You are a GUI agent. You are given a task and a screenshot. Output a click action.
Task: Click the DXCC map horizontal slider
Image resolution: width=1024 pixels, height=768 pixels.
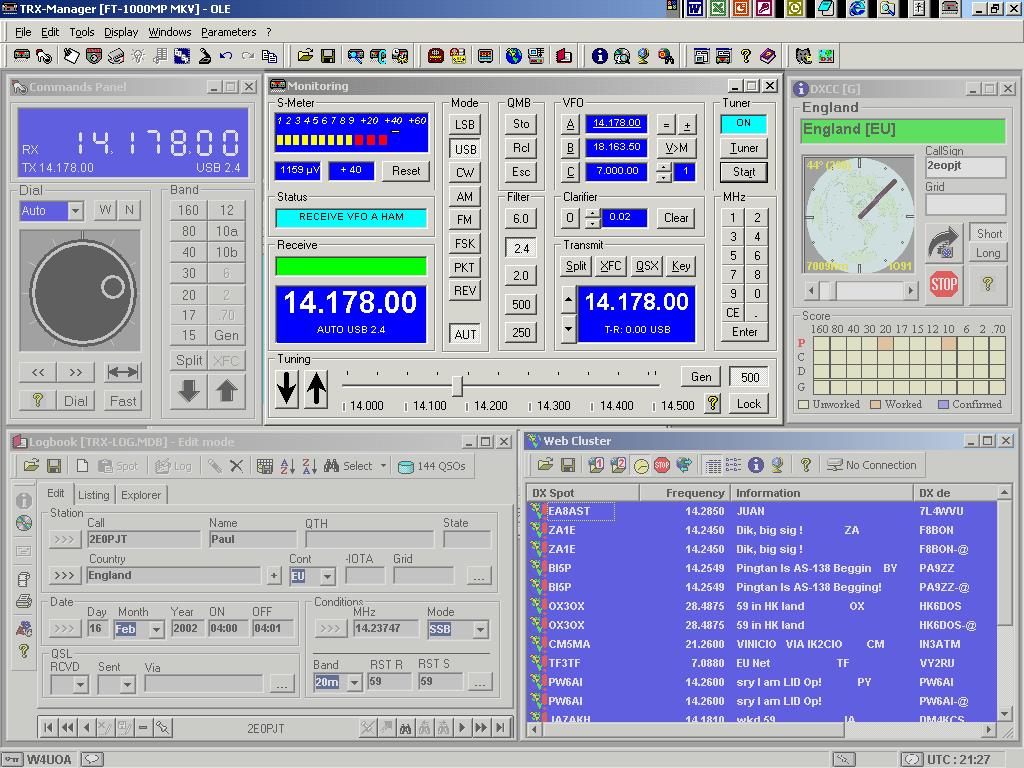click(861, 290)
